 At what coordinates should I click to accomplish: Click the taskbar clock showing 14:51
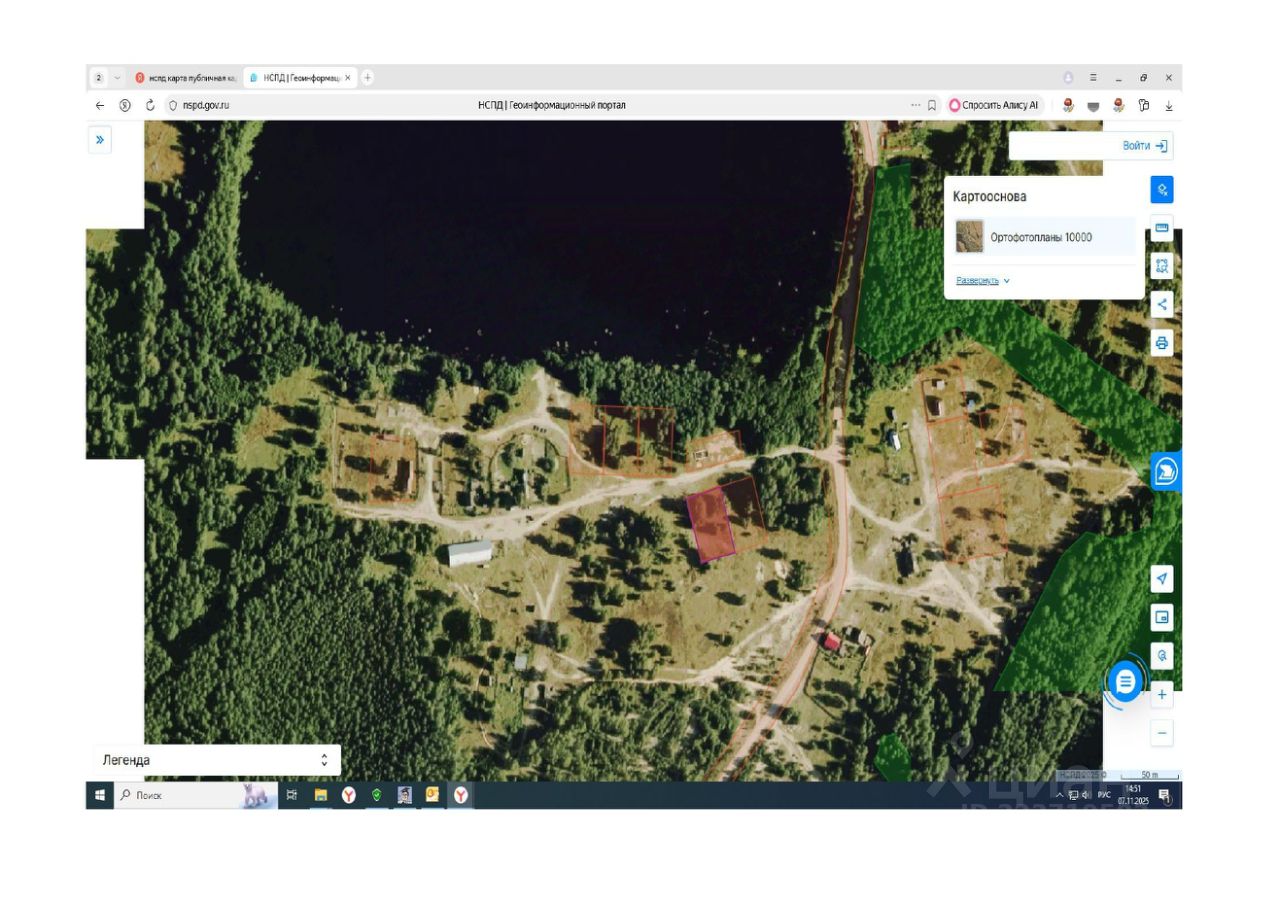[x=1133, y=795]
